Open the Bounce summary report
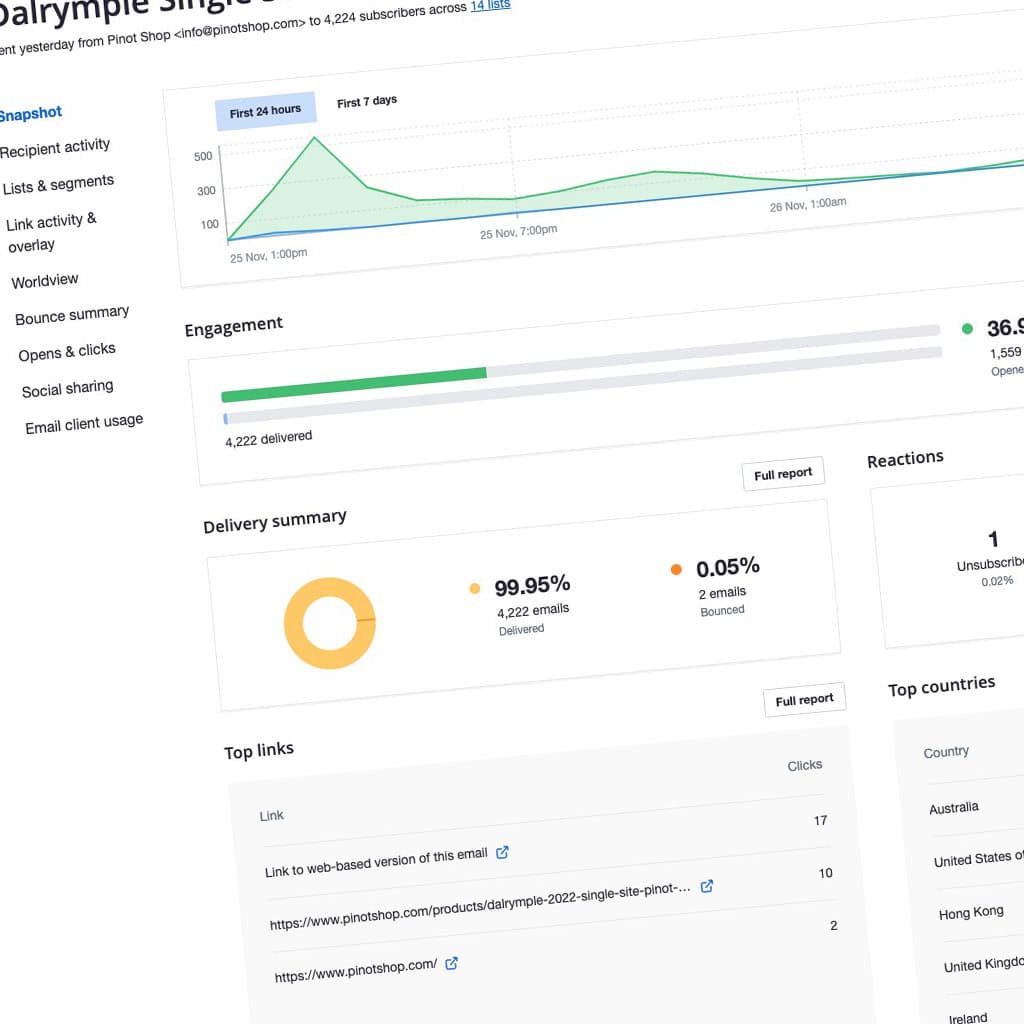Screen dimensions: 1024x1024 [x=72, y=316]
